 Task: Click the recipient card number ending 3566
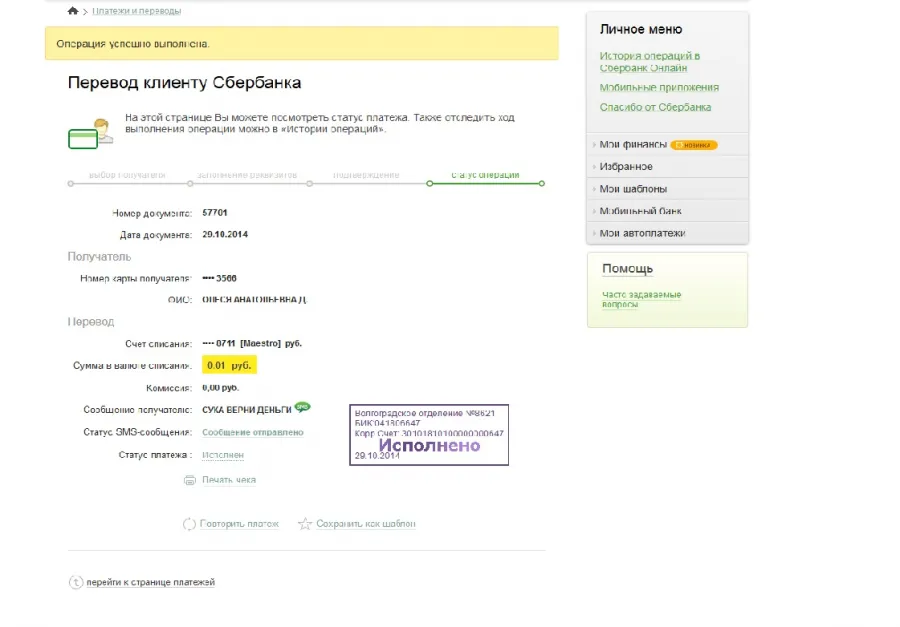(x=219, y=278)
